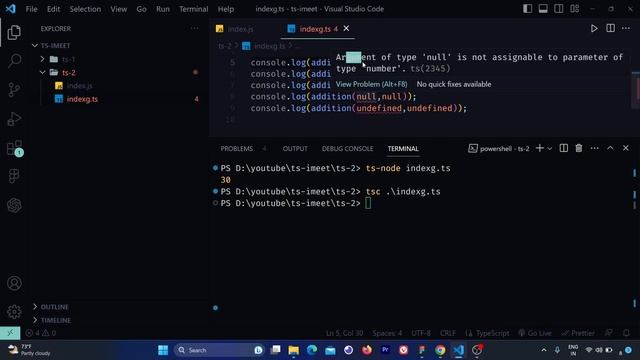Change CRLF end of line sequence
The image size is (640, 360).
[447, 333]
